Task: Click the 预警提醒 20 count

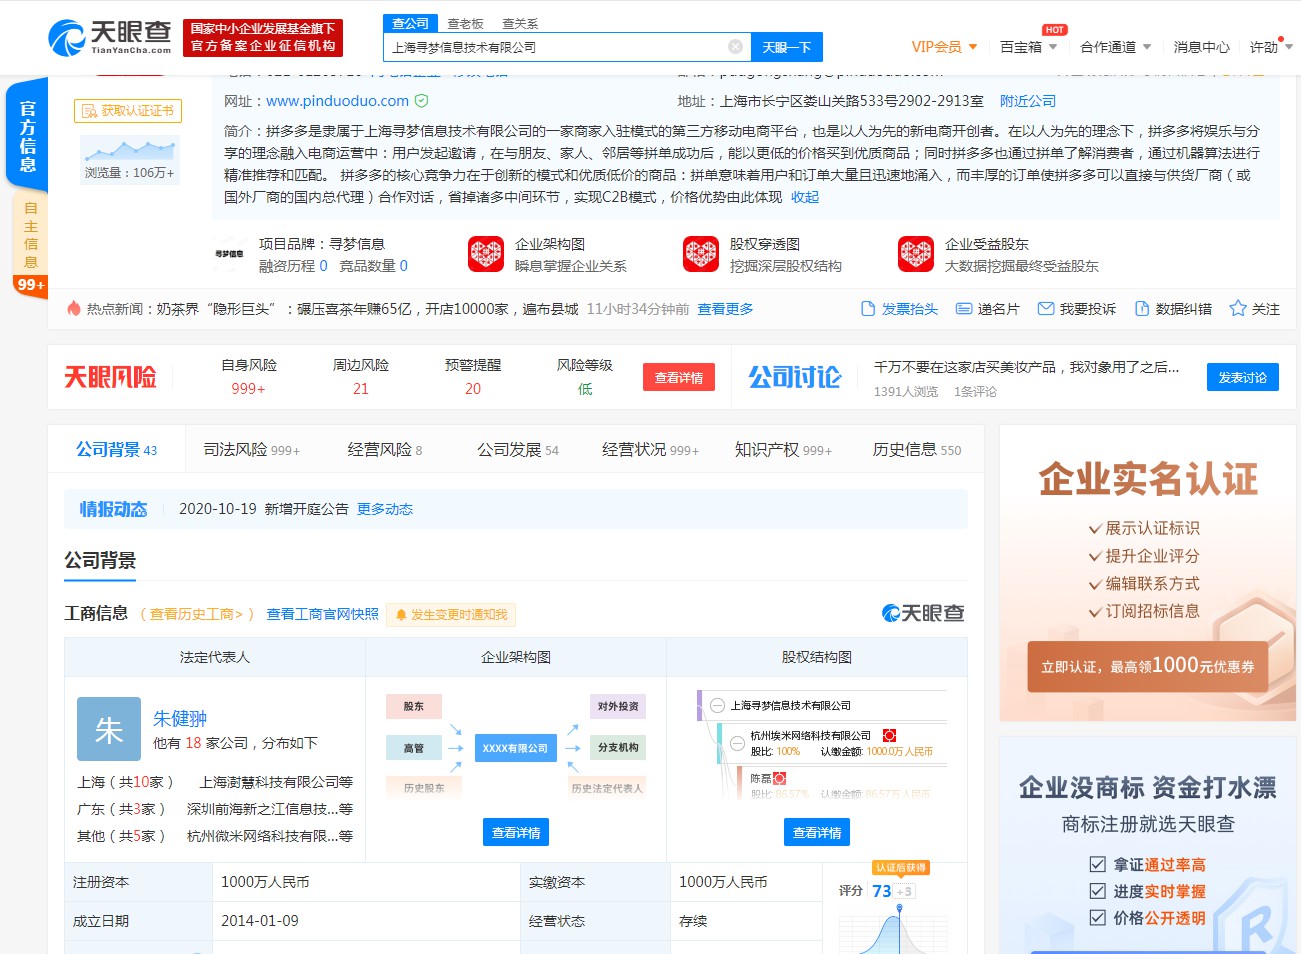Action: [x=473, y=389]
